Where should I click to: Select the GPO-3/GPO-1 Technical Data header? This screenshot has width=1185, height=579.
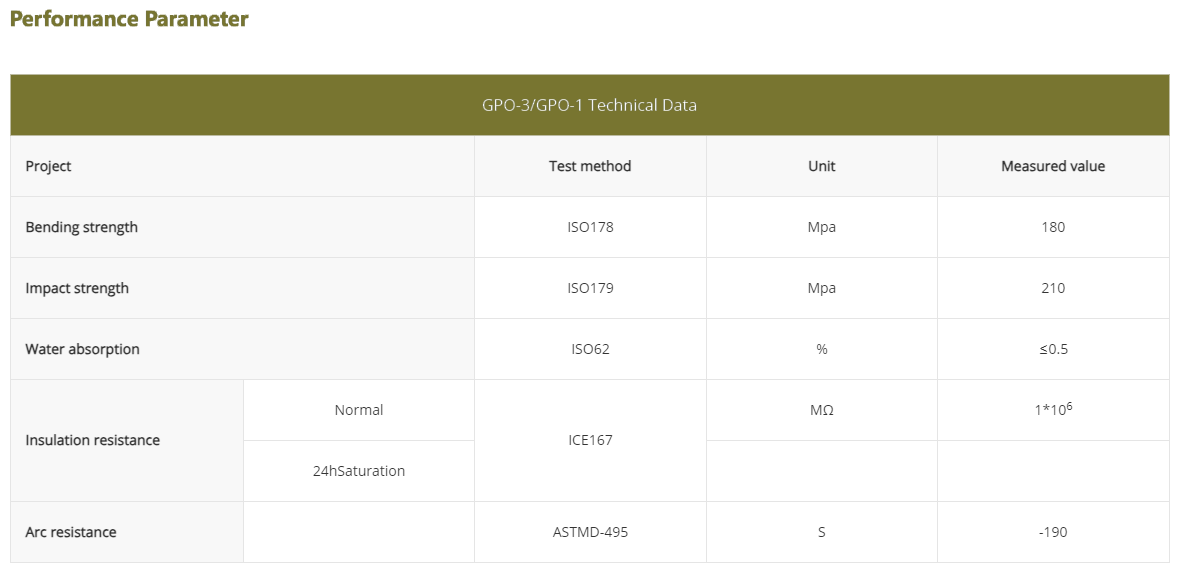point(589,105)
